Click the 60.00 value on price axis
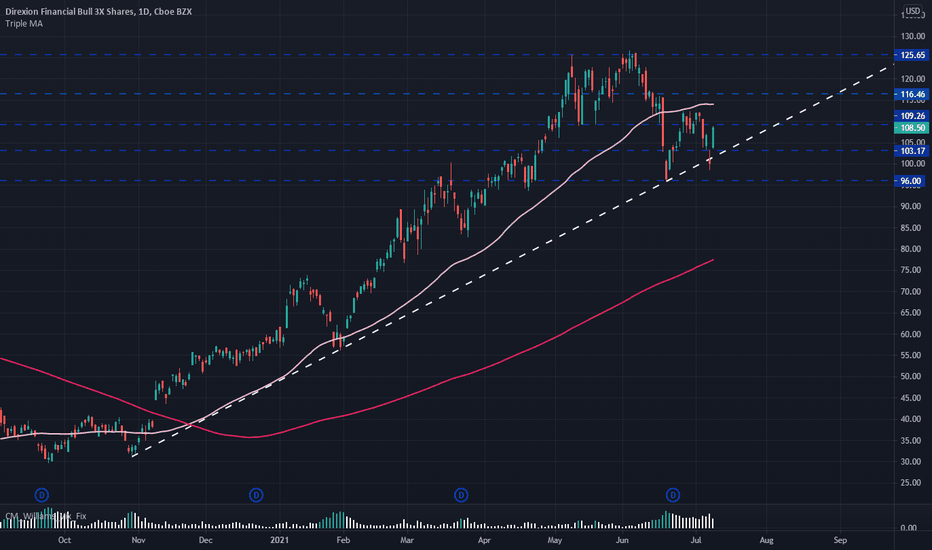This screenshot has height=550, width=932. 913,334
